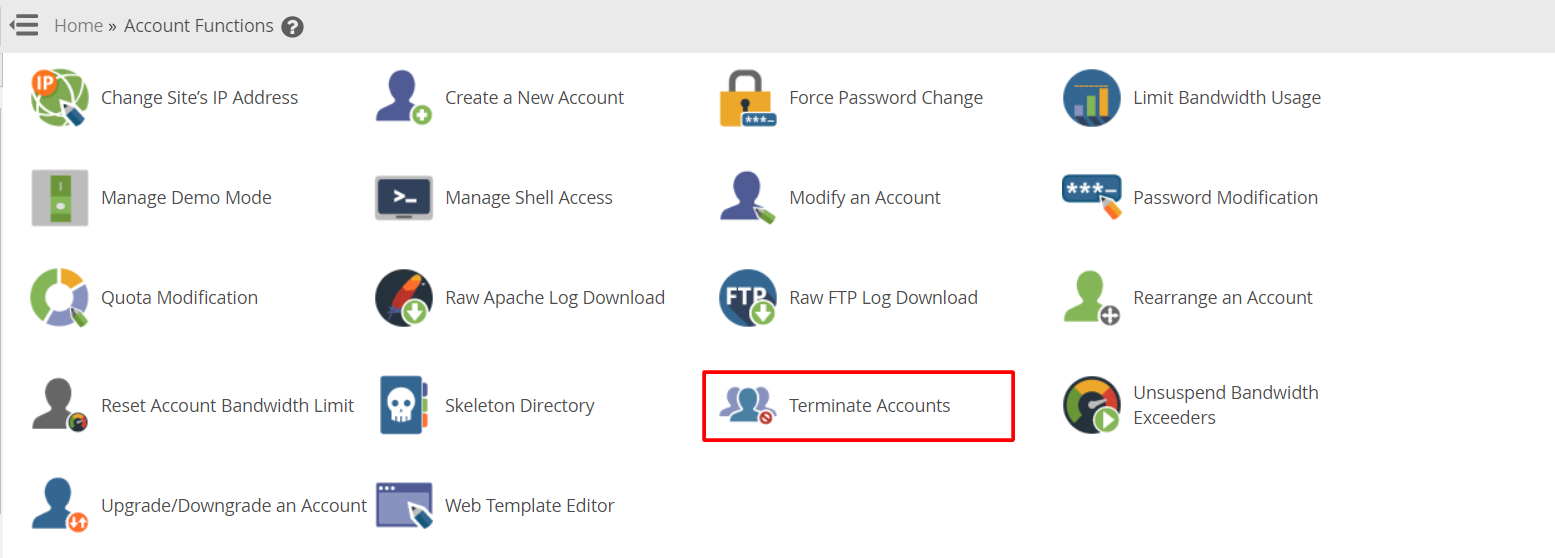Viewport: 1555px width, 558px height.
Task: Select the Quota Modification pie chart icon
Action: (60, 298)
